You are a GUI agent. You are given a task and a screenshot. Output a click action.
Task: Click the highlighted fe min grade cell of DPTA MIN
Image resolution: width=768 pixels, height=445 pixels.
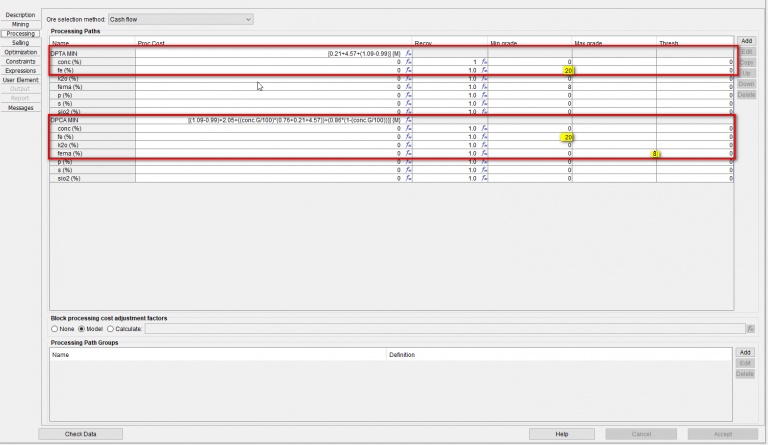(530, 70)
